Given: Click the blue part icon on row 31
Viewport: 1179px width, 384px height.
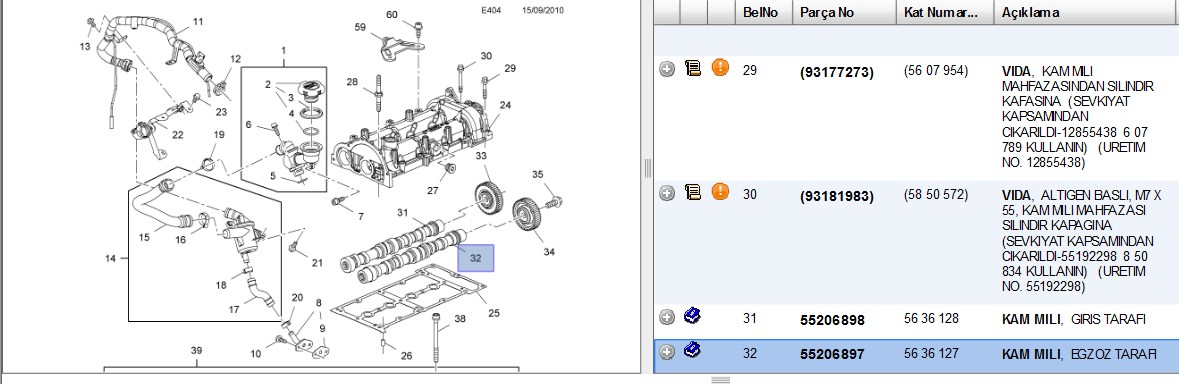Looking at the screenshot, I should pos(693,316).
